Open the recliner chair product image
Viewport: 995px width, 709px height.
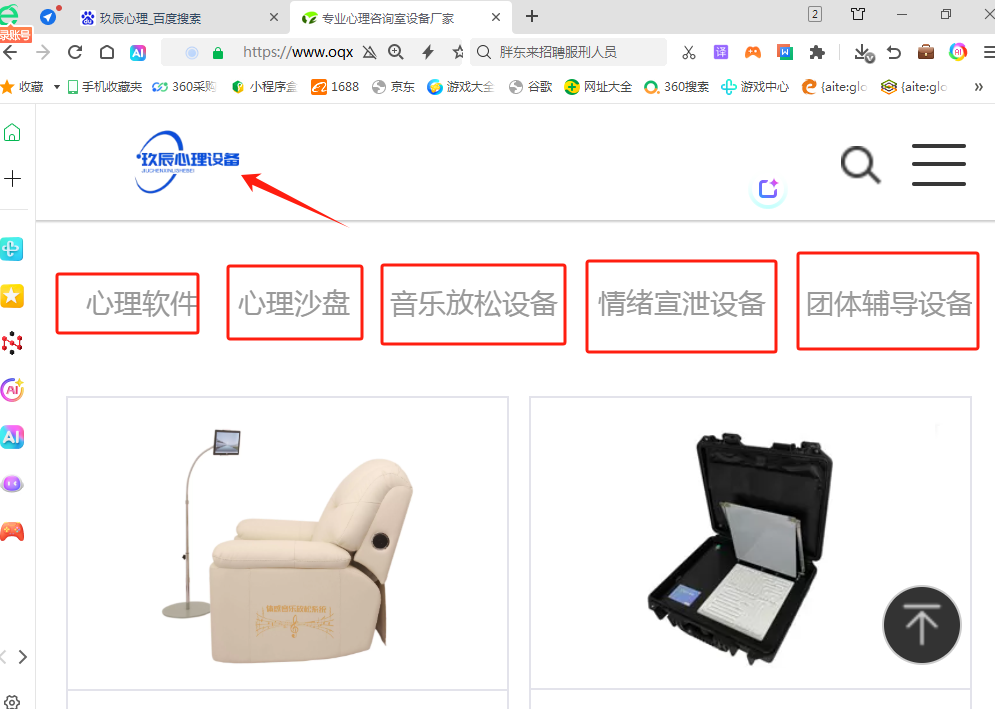pos(287,543)
